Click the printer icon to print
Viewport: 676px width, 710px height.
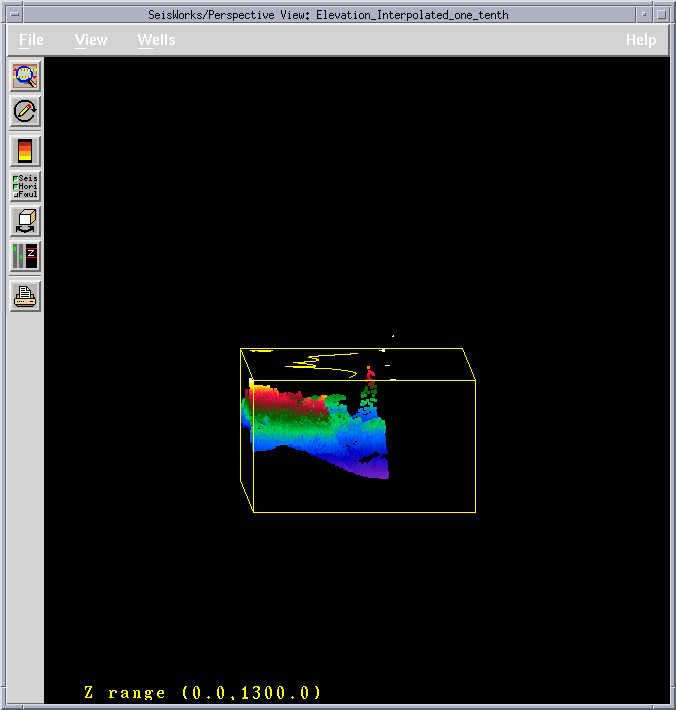[x=25, y=296]
